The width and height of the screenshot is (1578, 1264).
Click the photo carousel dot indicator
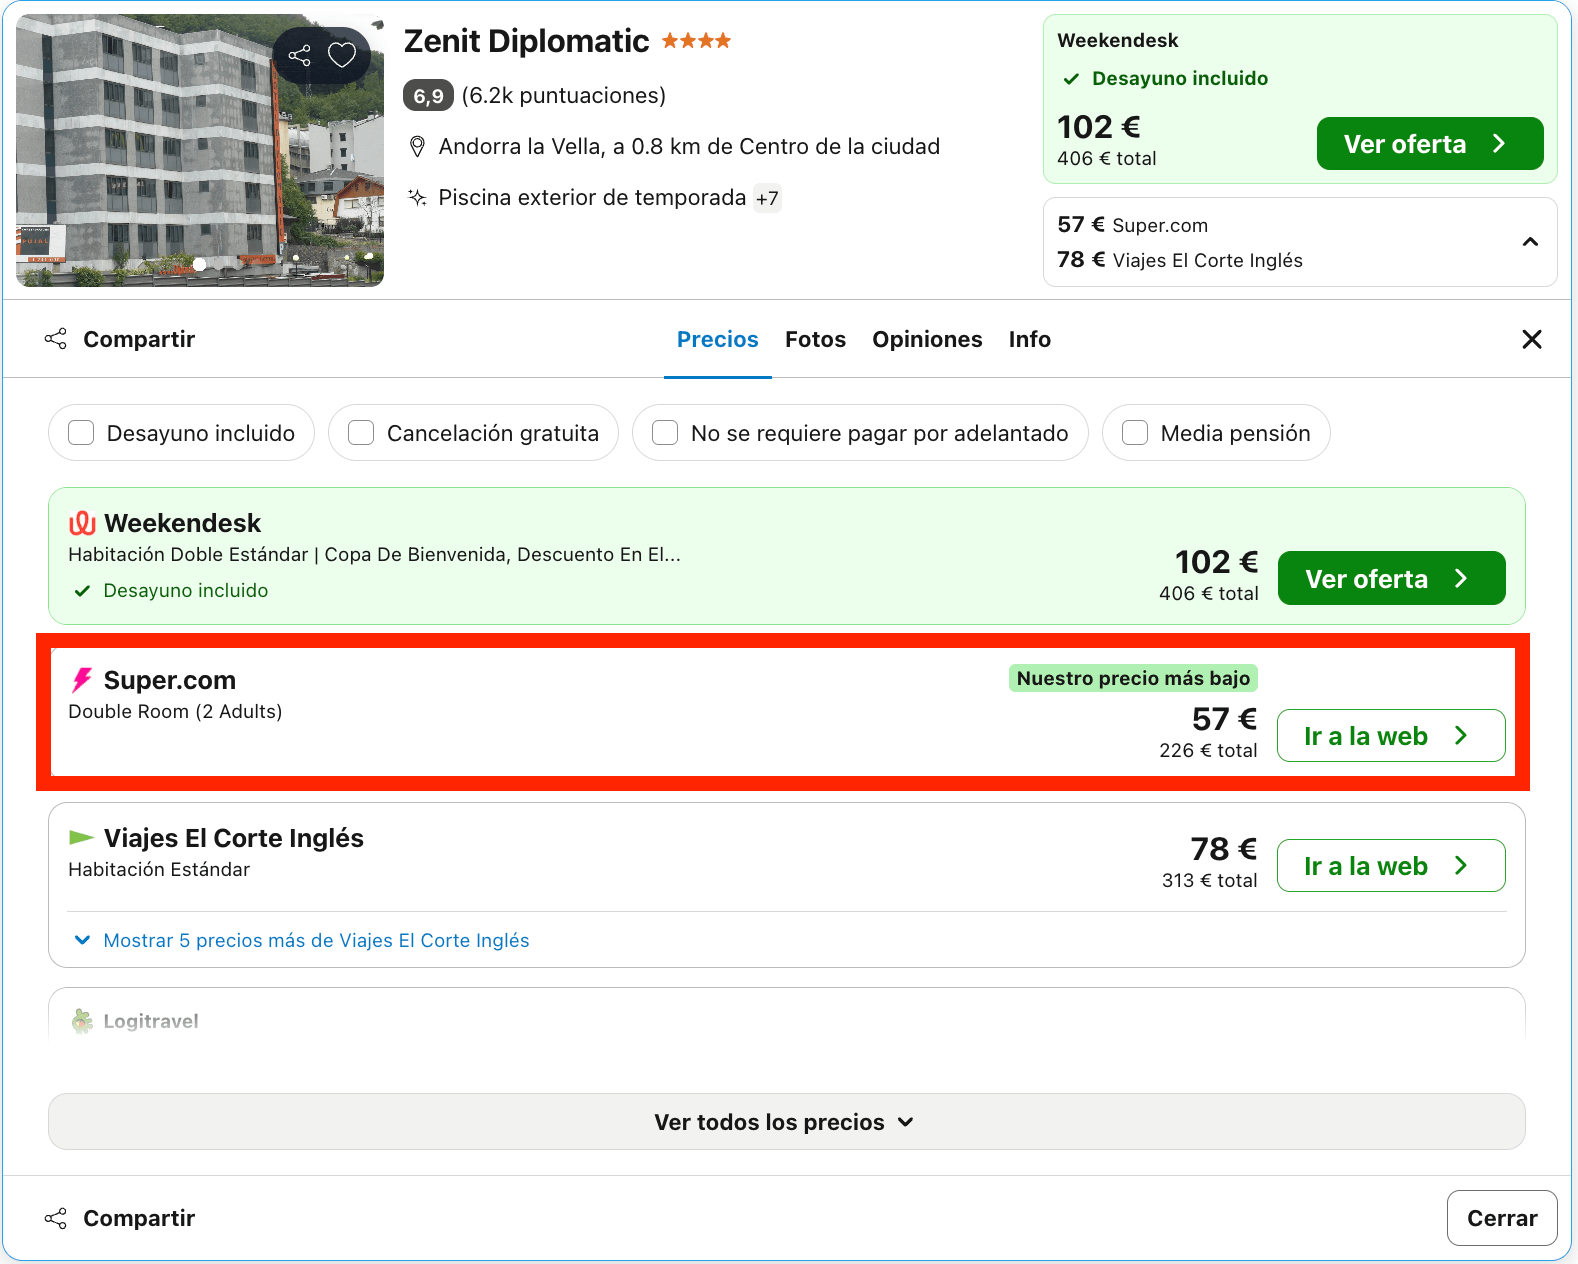point(200,265)
